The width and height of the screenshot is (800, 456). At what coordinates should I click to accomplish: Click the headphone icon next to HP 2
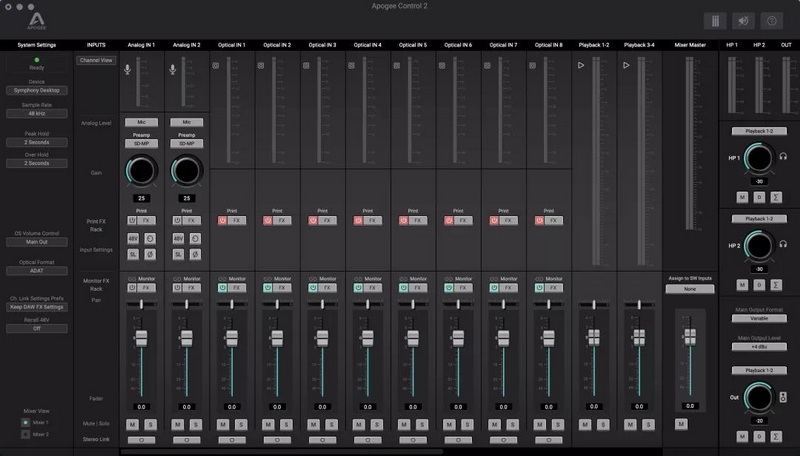tap(783, 244)
